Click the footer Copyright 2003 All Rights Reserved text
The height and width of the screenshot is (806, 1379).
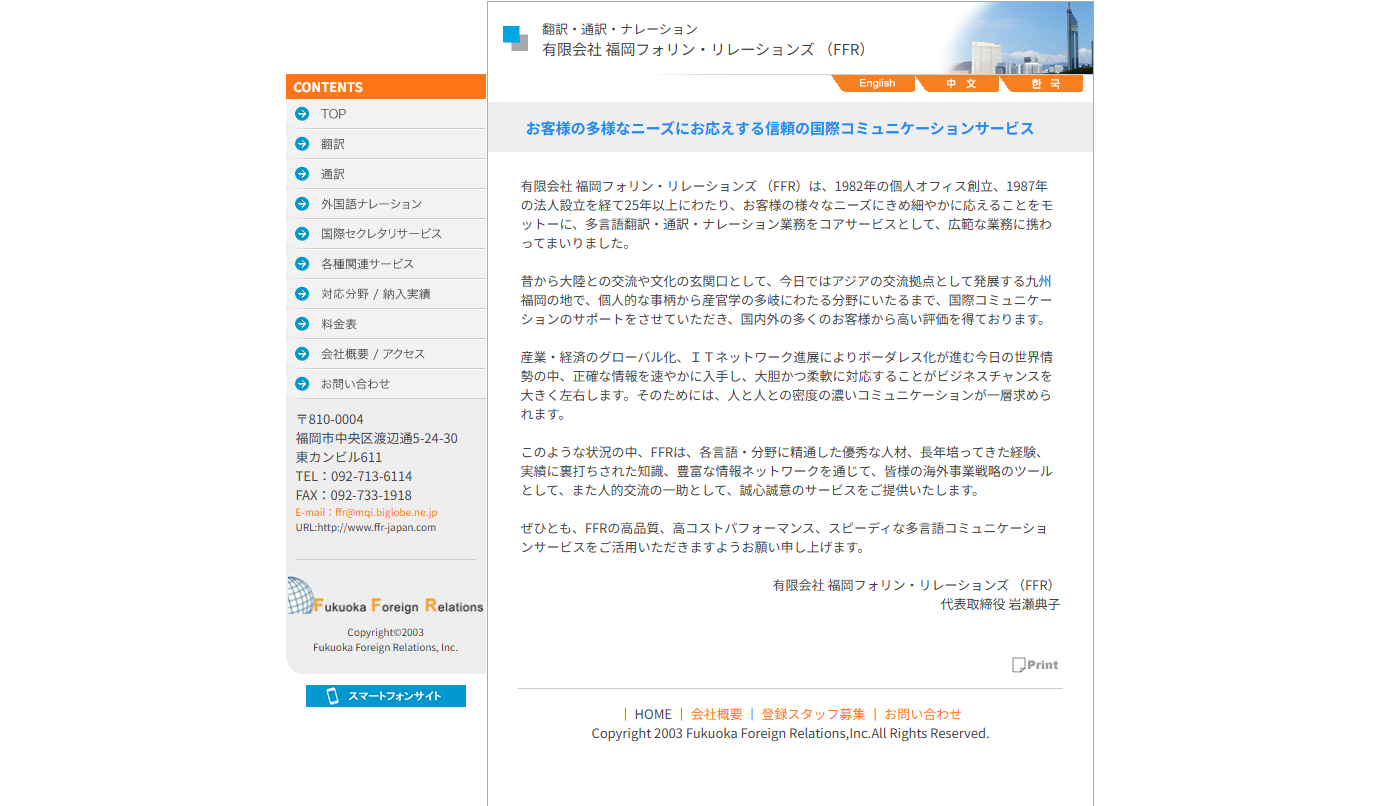[x=790, y=733]
